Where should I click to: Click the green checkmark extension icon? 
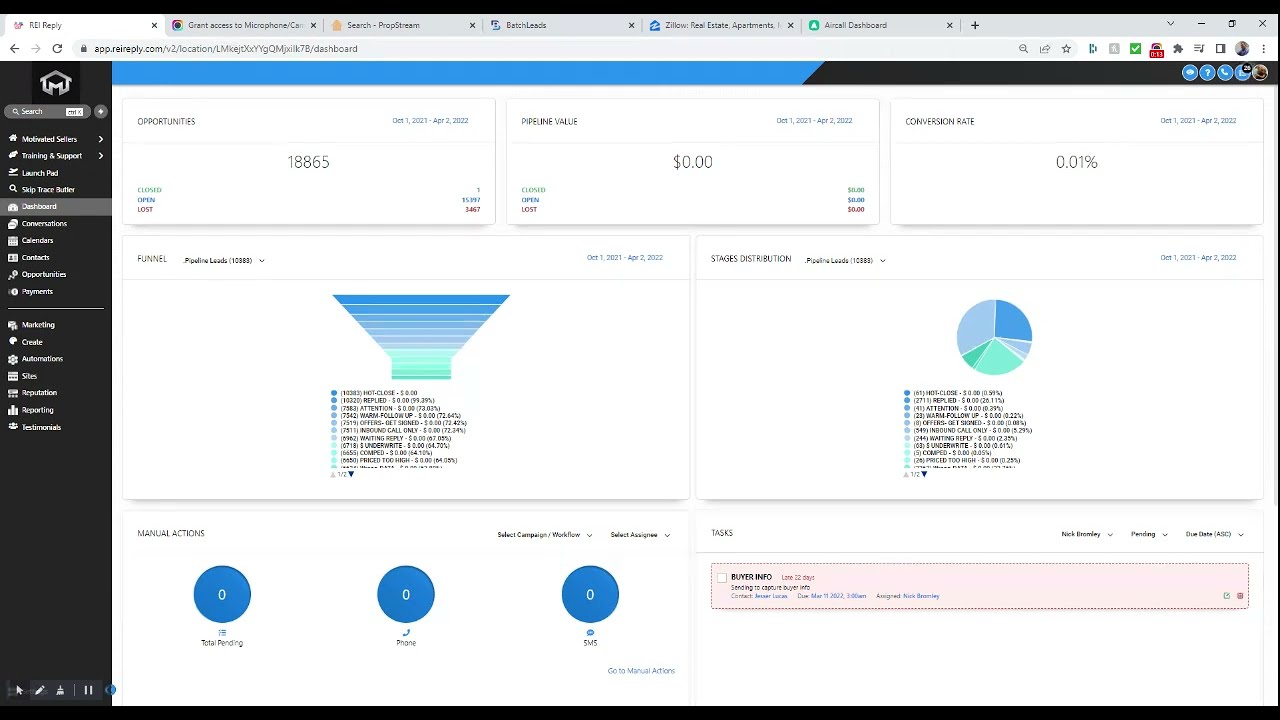tap(1135, 49)
